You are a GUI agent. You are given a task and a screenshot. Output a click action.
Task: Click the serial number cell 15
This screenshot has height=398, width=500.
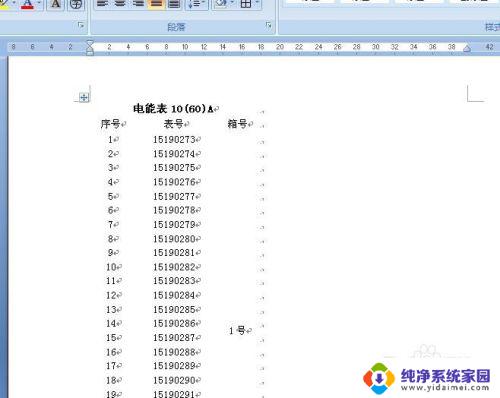[111, 338]
